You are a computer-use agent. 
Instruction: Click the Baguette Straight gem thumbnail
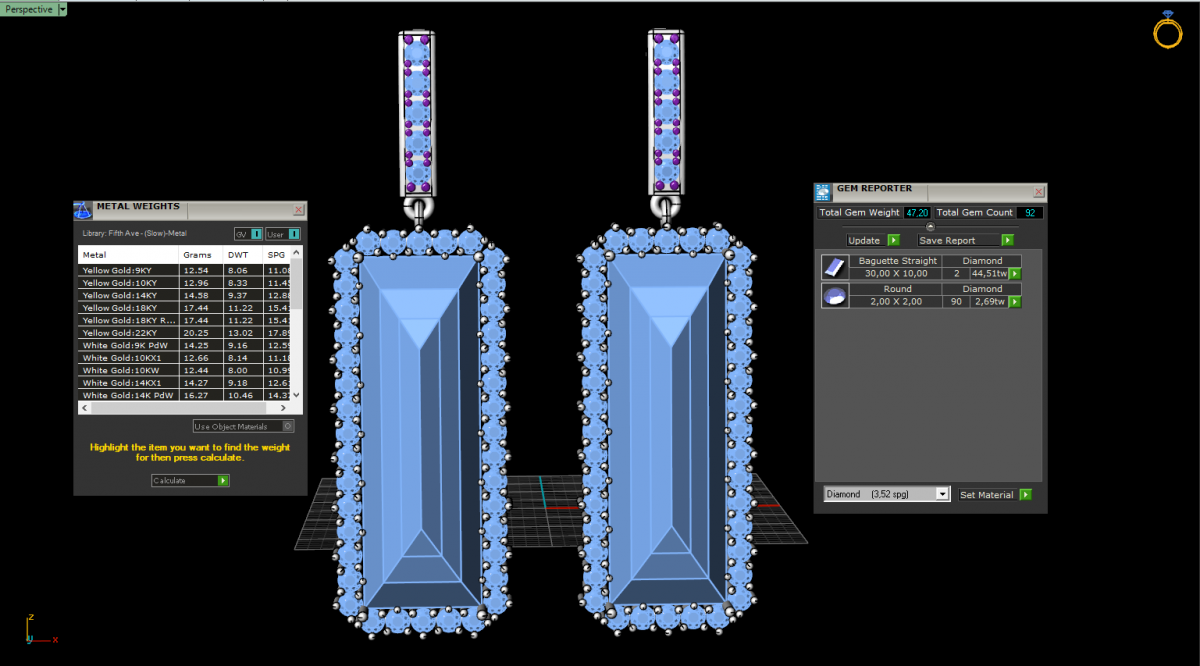tap(834, 267)
